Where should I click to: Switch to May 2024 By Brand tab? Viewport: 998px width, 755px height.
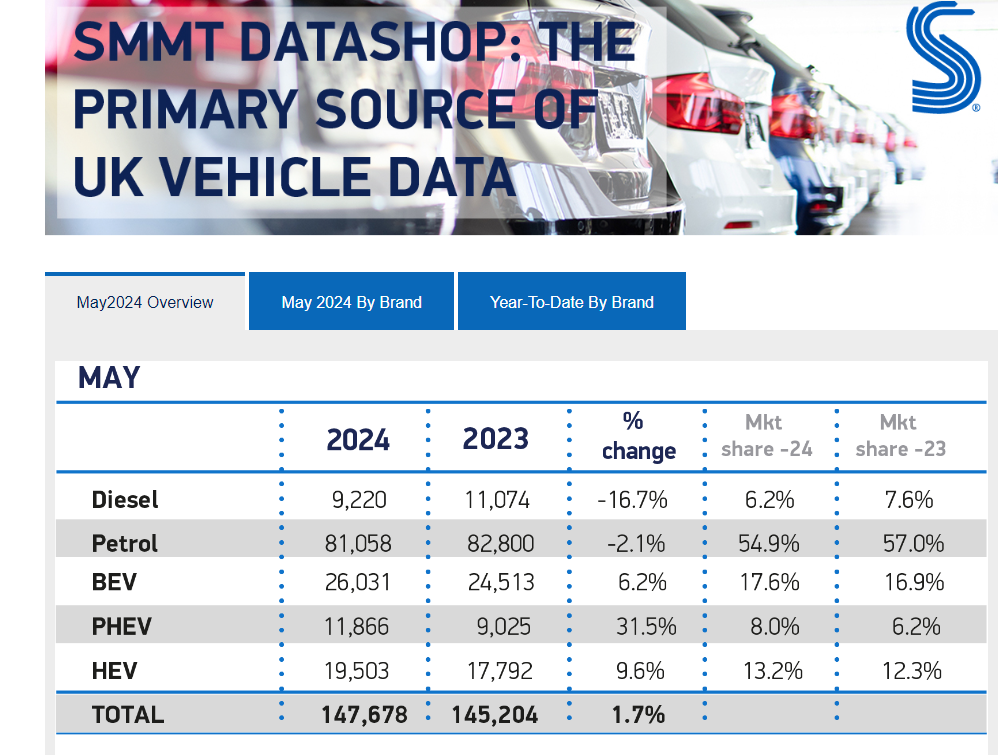coord(351,302)
